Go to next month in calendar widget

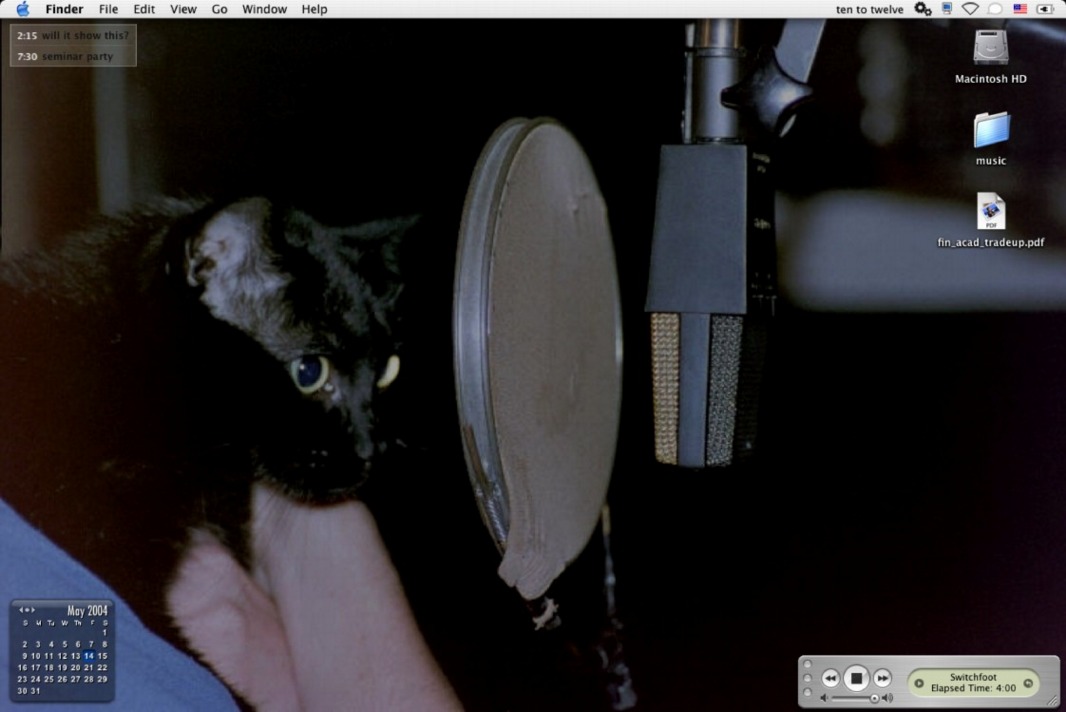[33, 610]
